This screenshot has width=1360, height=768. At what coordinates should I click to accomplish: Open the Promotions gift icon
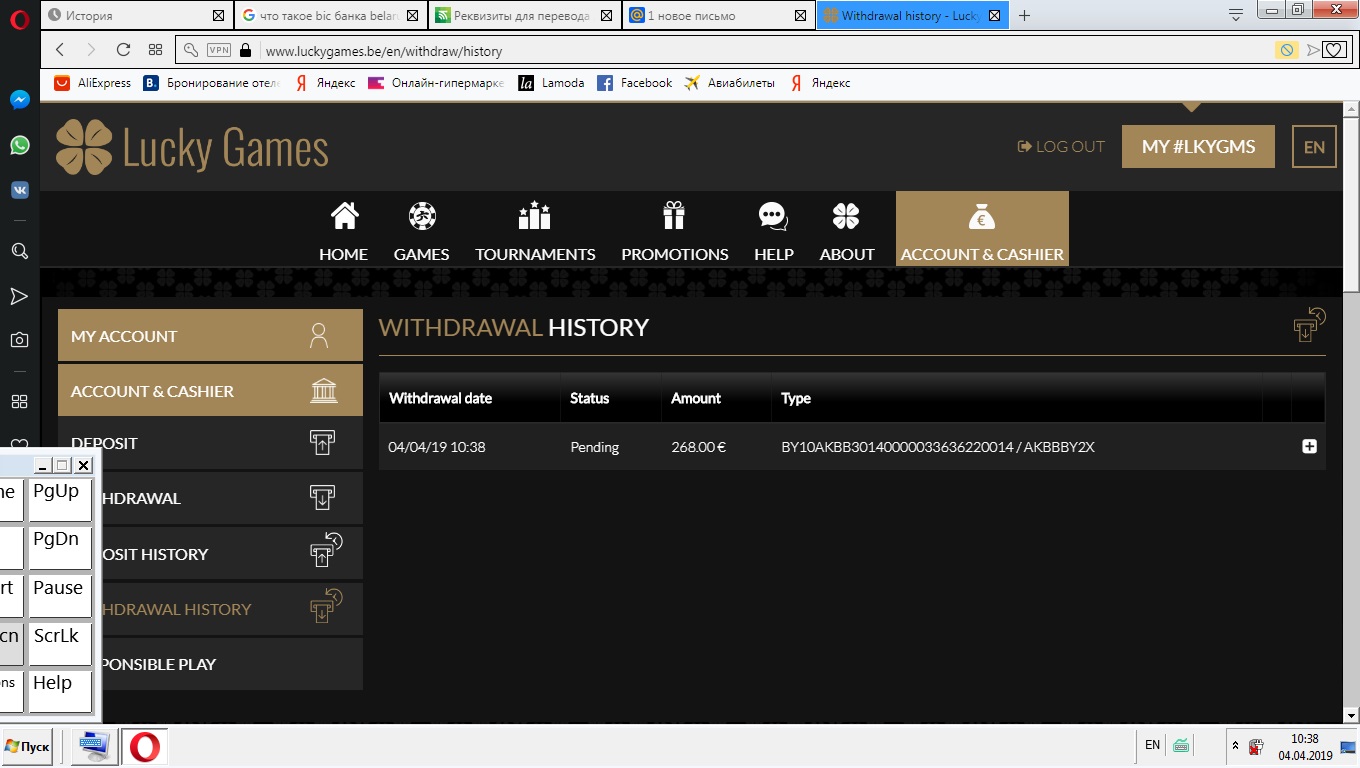click(674, 216)
